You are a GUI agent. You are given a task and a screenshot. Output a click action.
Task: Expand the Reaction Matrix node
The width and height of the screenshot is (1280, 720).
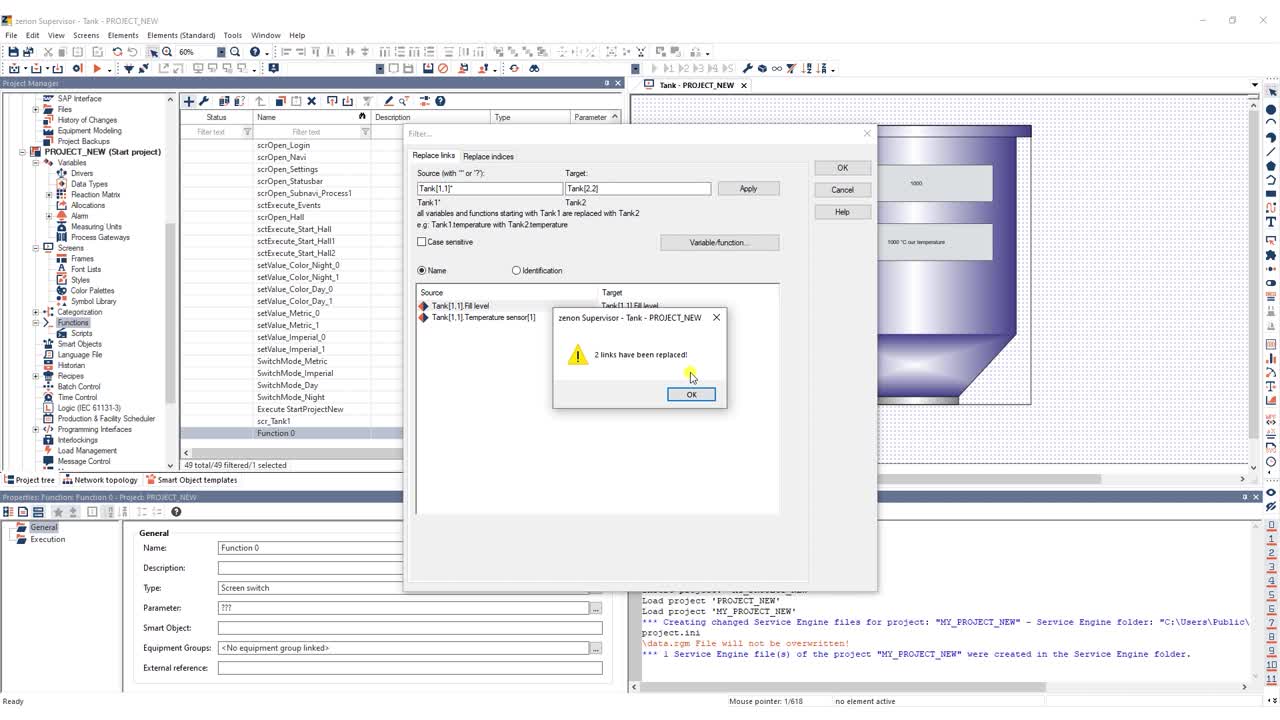pyautogui.click(x=49, y=194)
